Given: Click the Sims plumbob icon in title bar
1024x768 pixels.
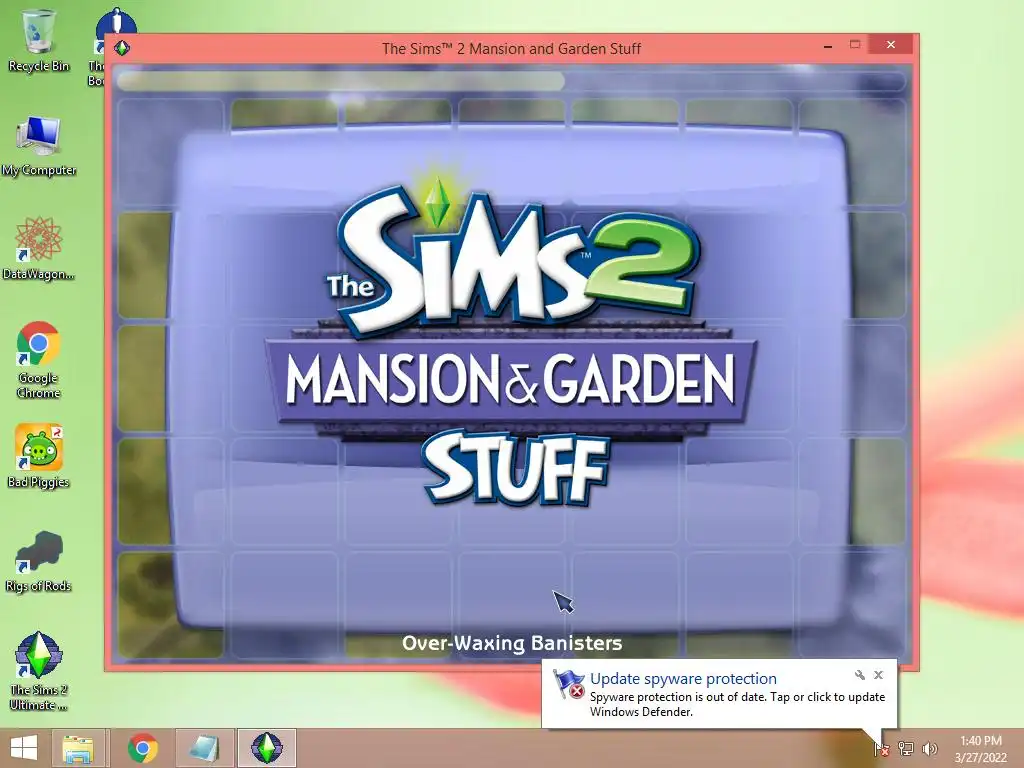Looking at the screenshot, I should click(122, 48).
